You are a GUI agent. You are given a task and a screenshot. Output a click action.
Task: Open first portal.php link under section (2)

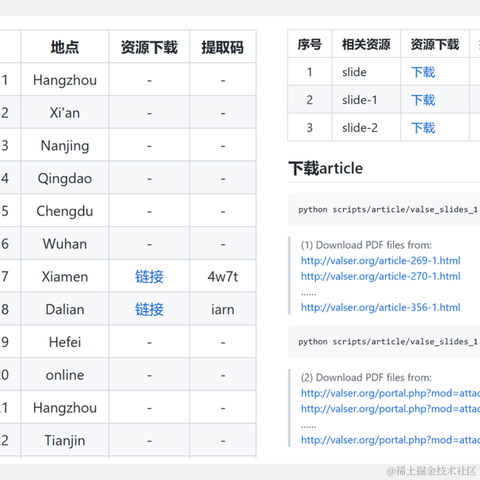pos(390,393)
